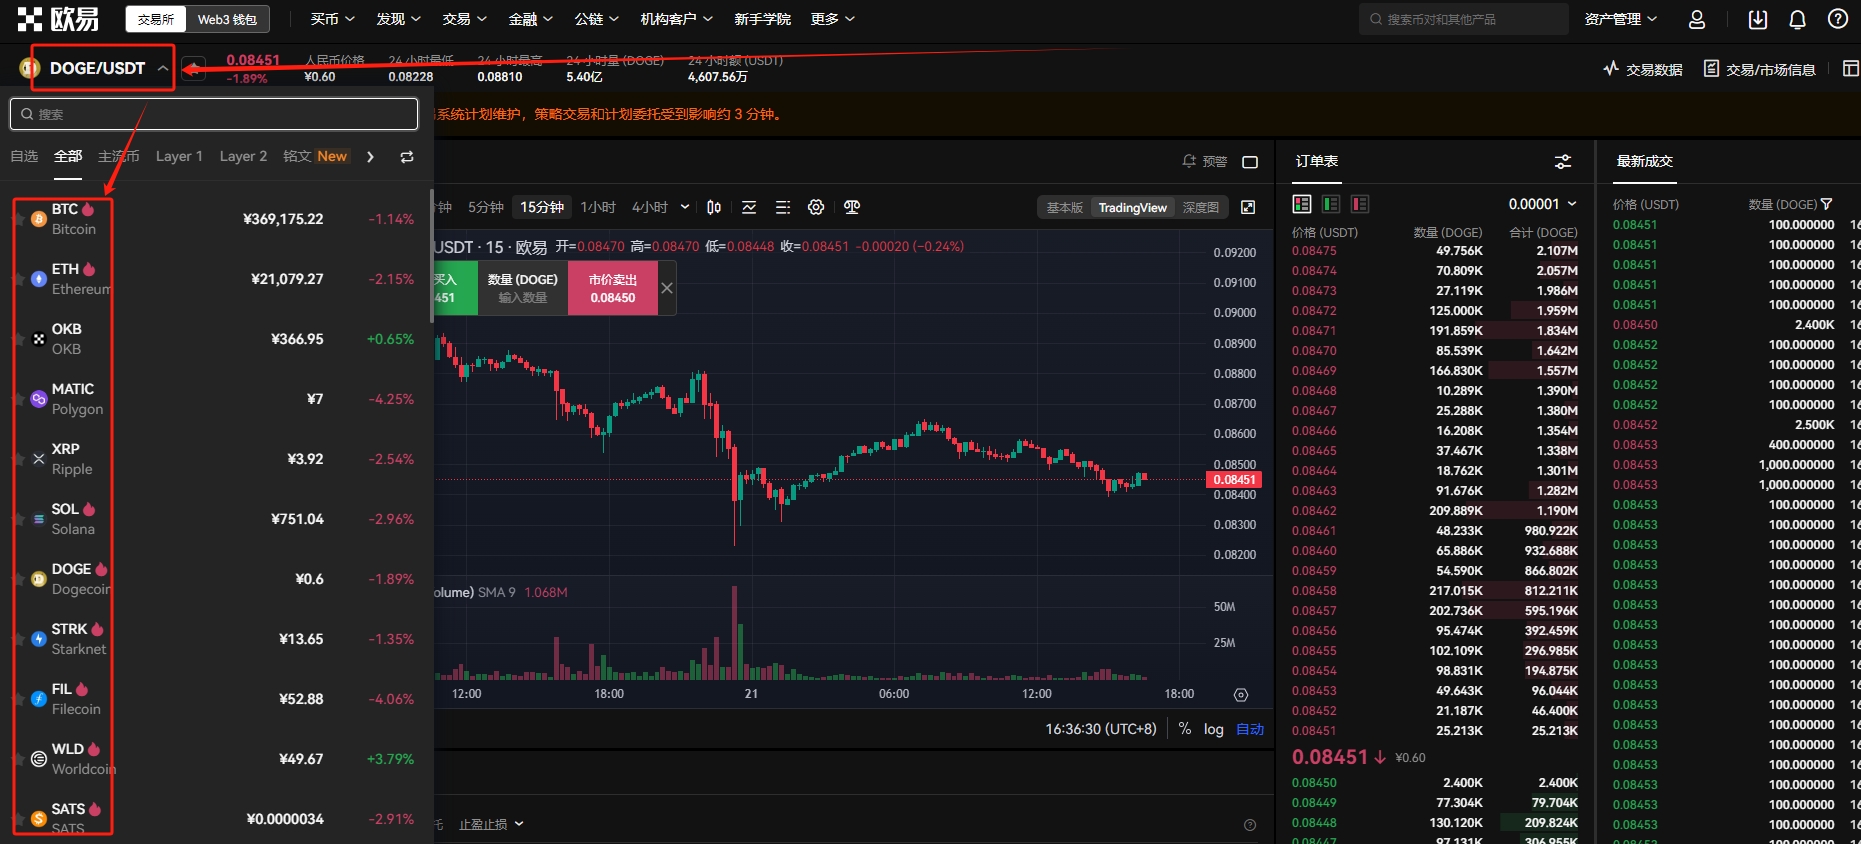Switch to the 深度图 chart view
The height and width of the screenshot is (844, 1861).
[x=1200, y=207]
